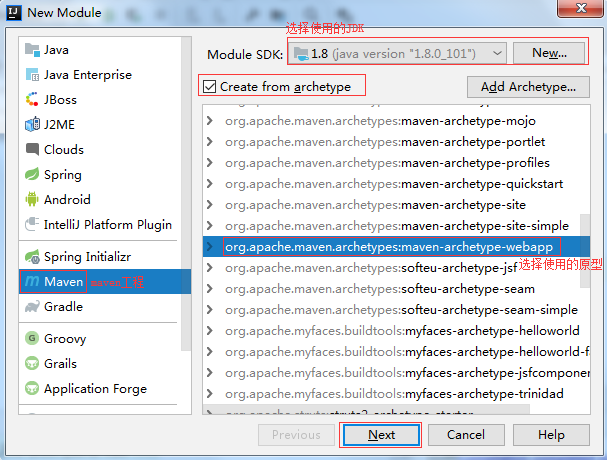Select Android module type

(x=100, y=199)
